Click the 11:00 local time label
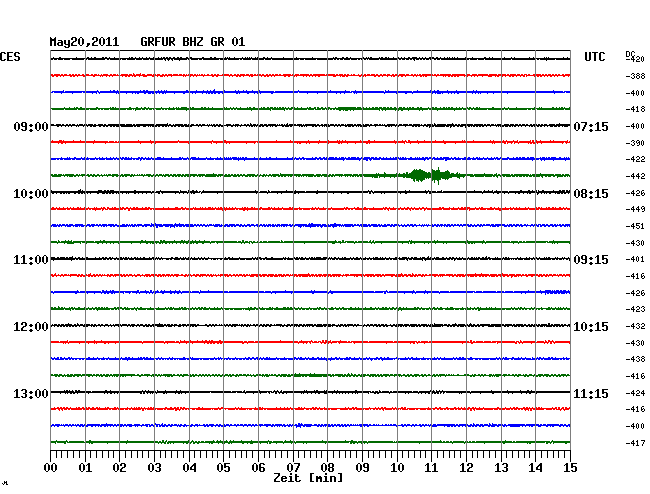 31,260
